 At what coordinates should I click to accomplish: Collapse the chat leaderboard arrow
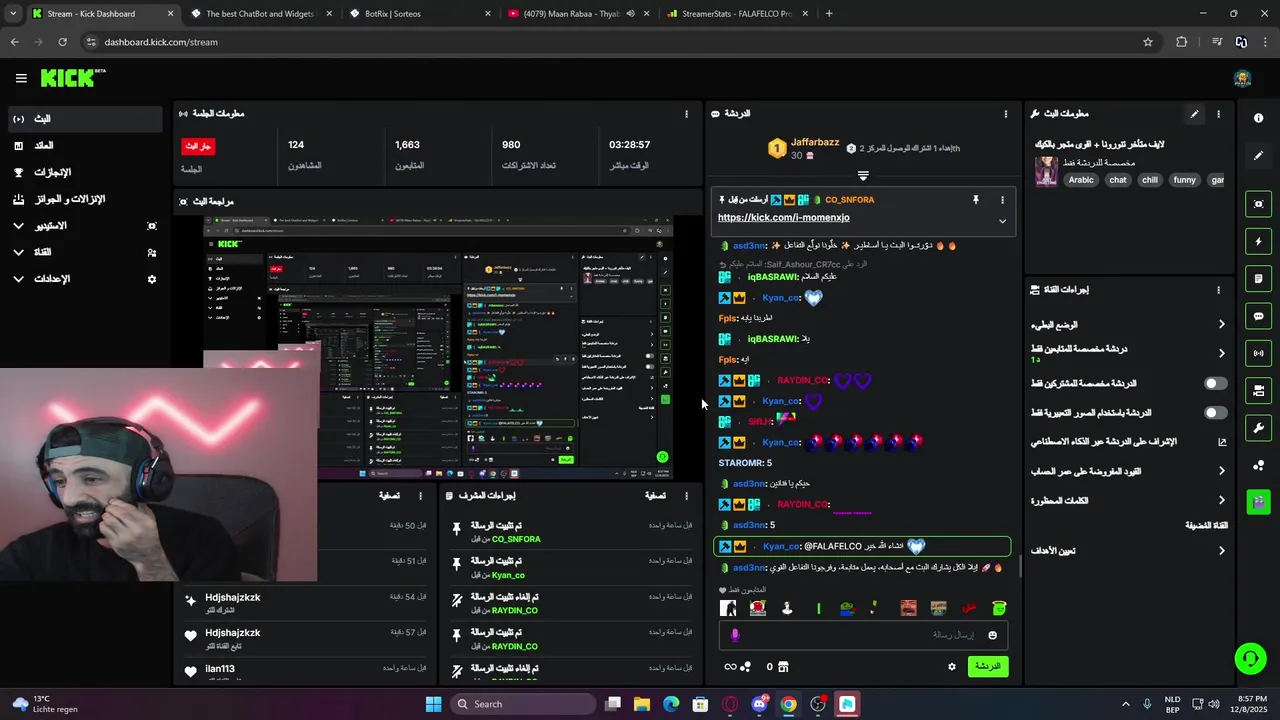point(863,175)
